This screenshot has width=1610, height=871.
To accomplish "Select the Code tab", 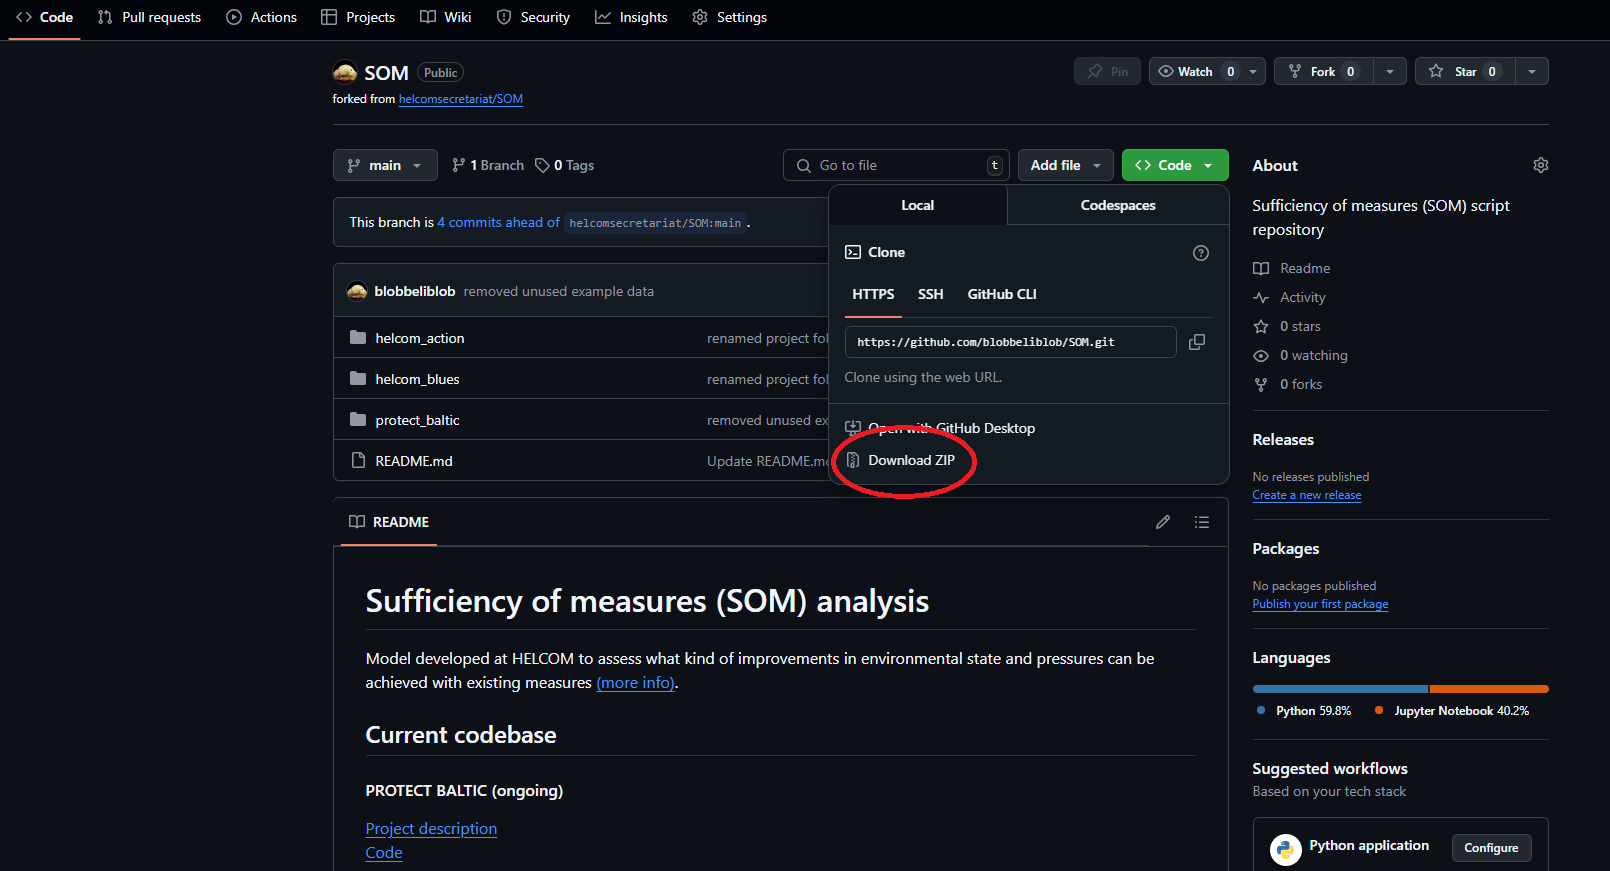I will point(45,17).
